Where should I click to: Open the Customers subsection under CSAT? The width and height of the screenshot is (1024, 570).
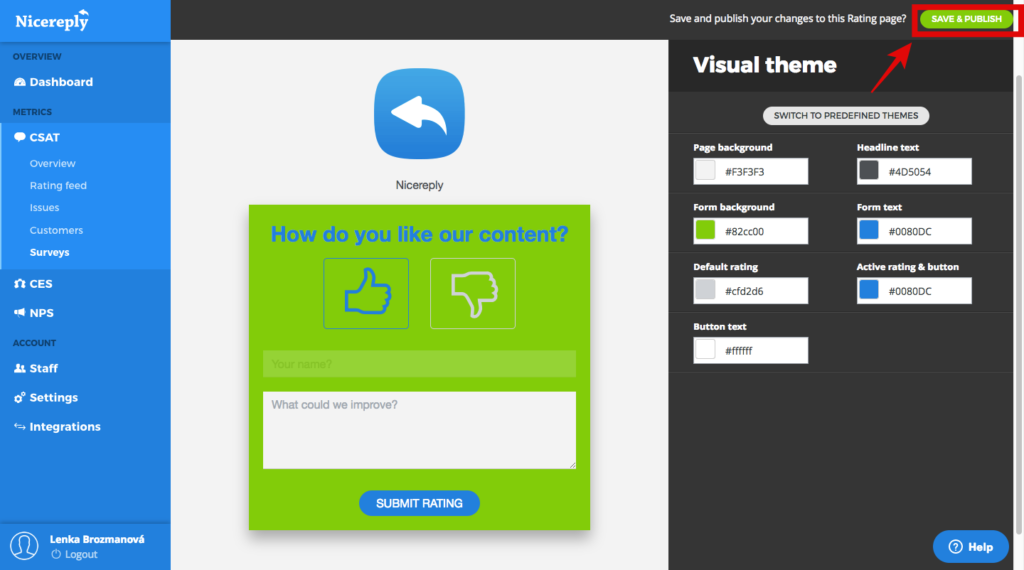click(x=56, y=230)
